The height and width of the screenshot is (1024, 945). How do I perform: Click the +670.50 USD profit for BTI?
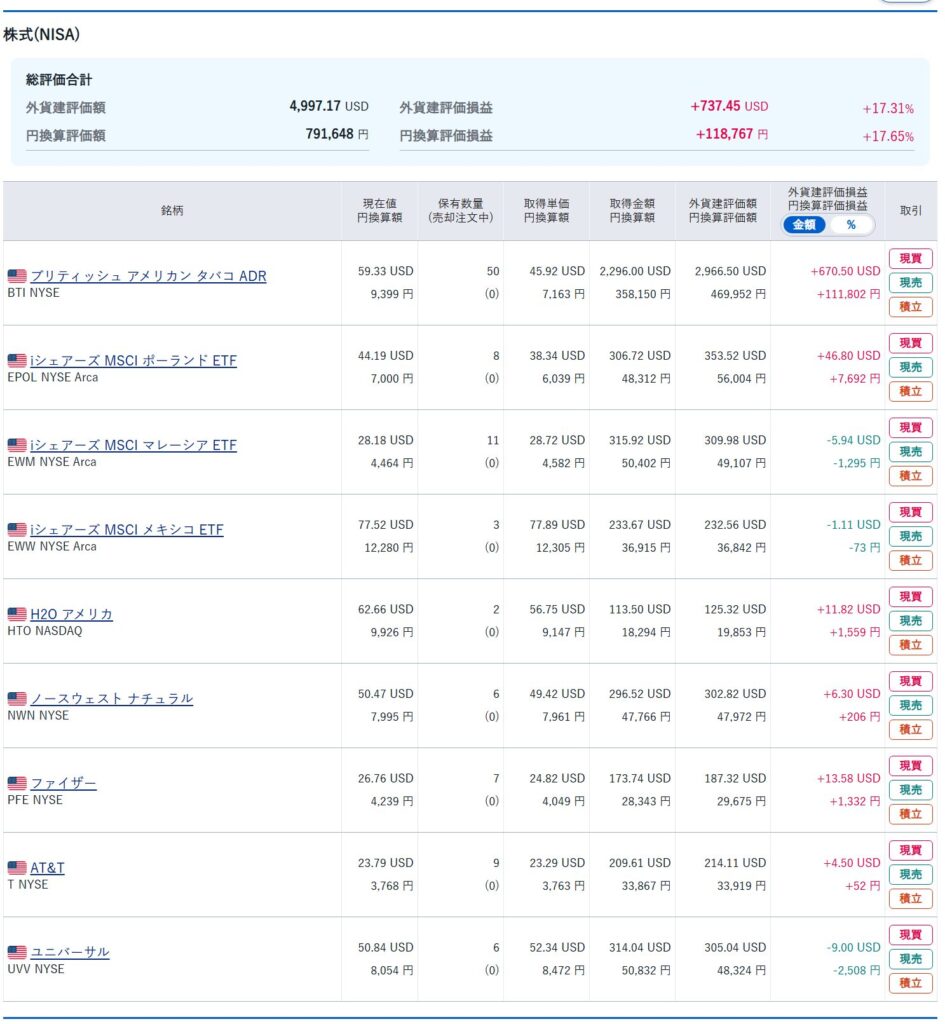[x=846, y=271]
